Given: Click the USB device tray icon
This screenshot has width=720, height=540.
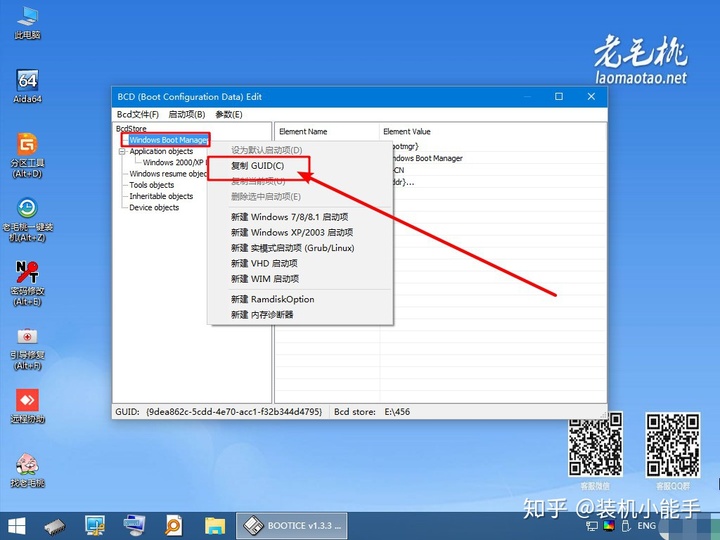Looking at the screenshot, I should click(x=625, y=526).
